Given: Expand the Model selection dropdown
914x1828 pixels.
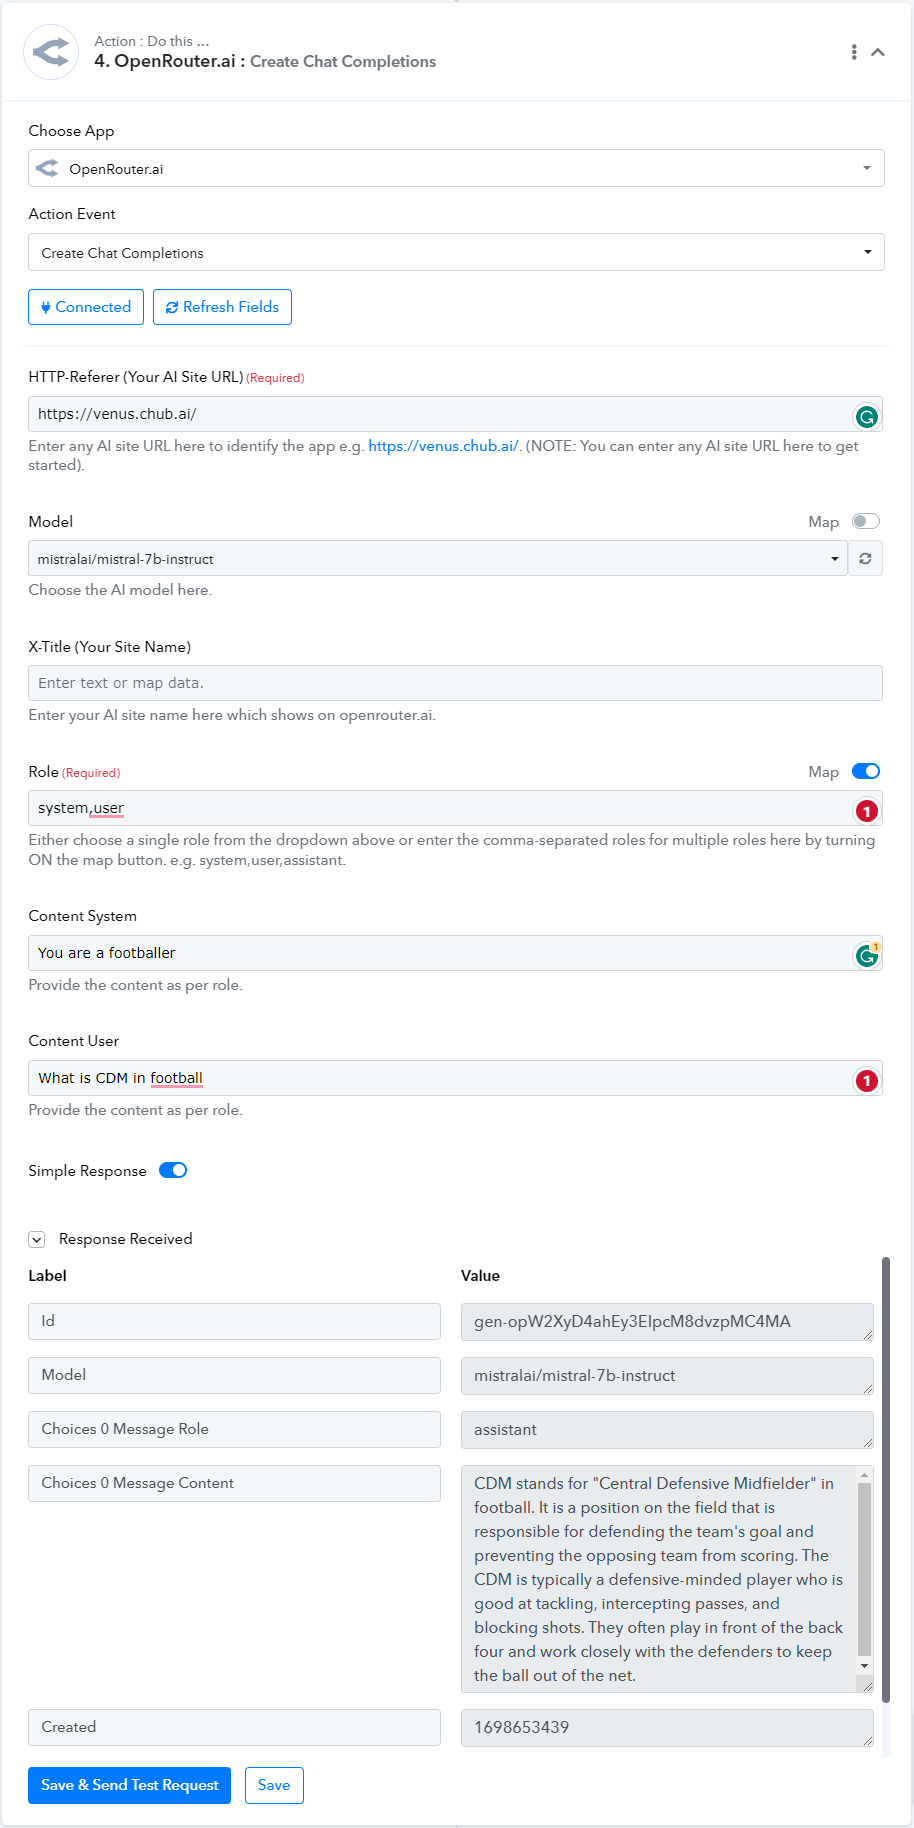Looking at the screenshot, I should [x=438, y=559].
